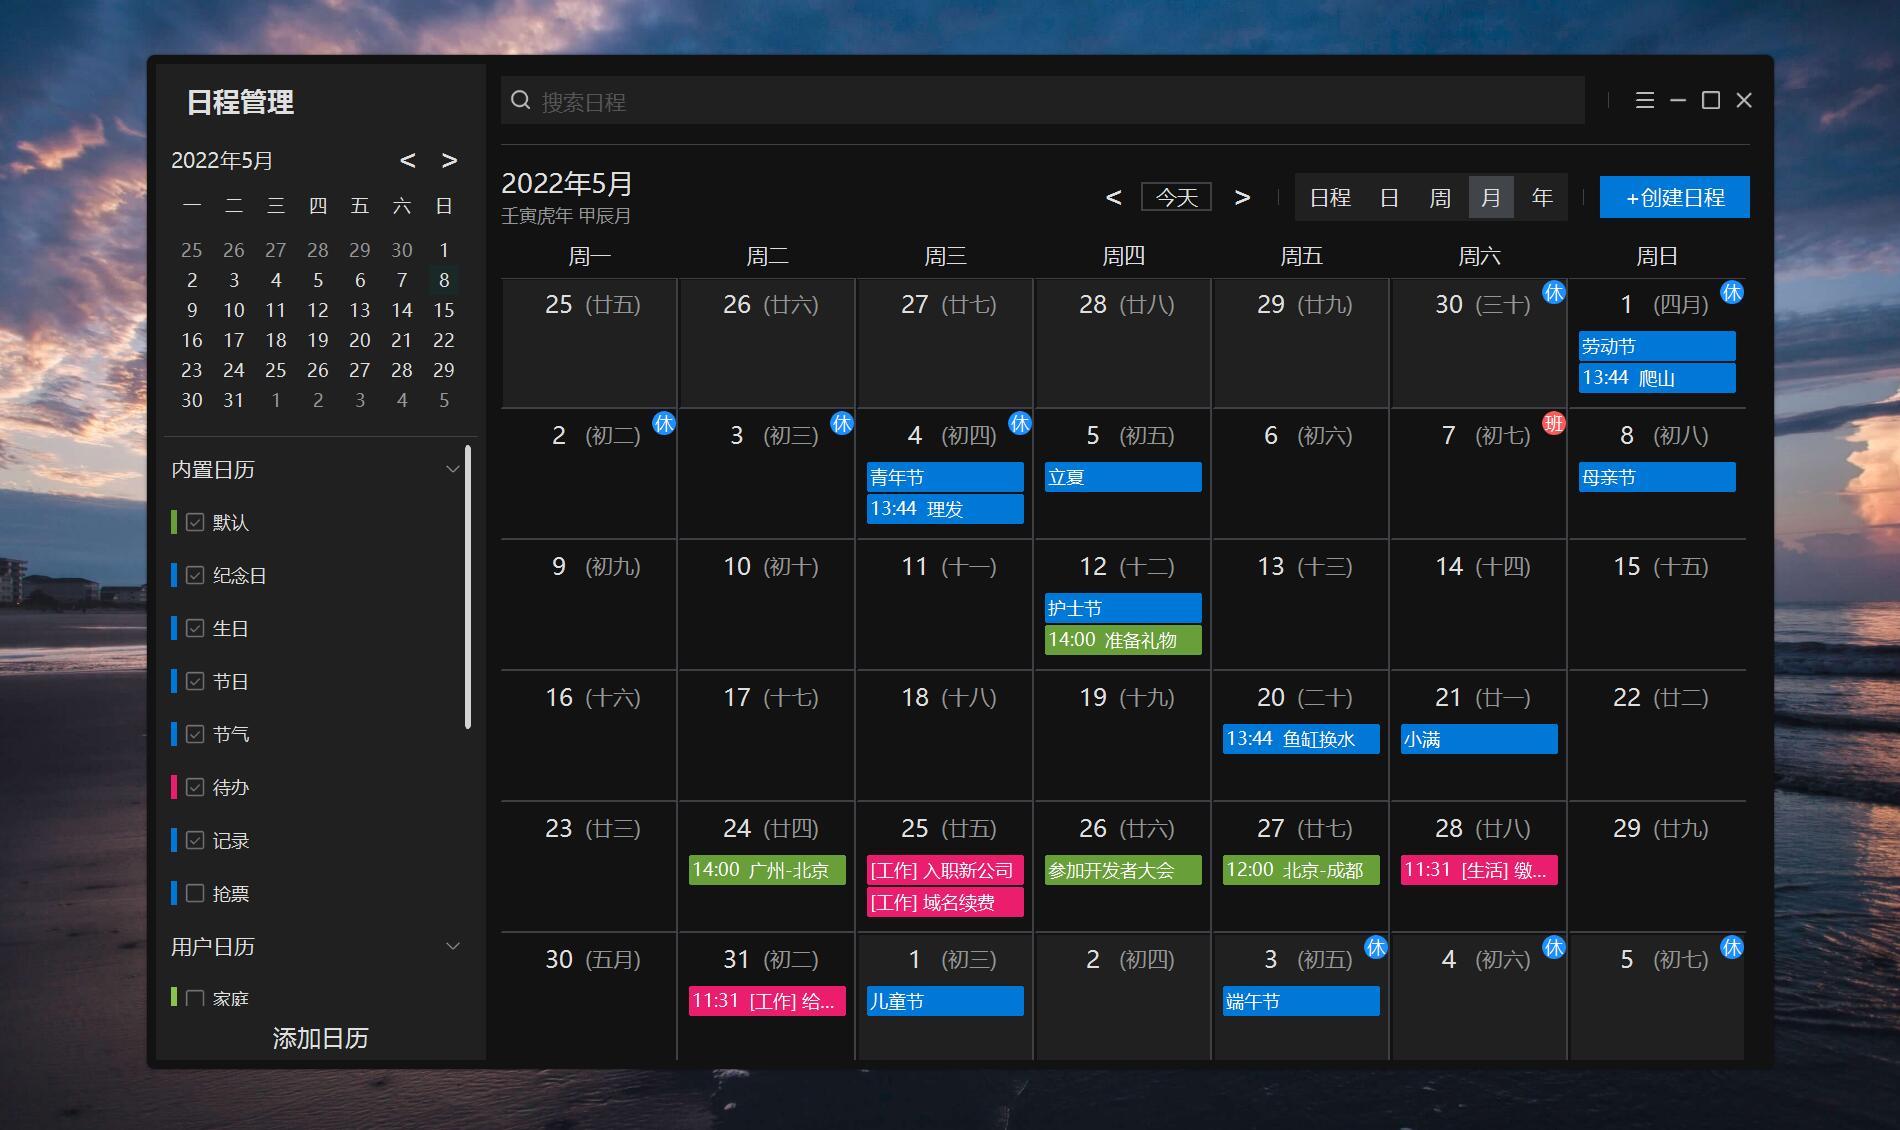Switch to the 周 view tab
This screenshot has height=1130, width=1900.
tap(1439, 198)
